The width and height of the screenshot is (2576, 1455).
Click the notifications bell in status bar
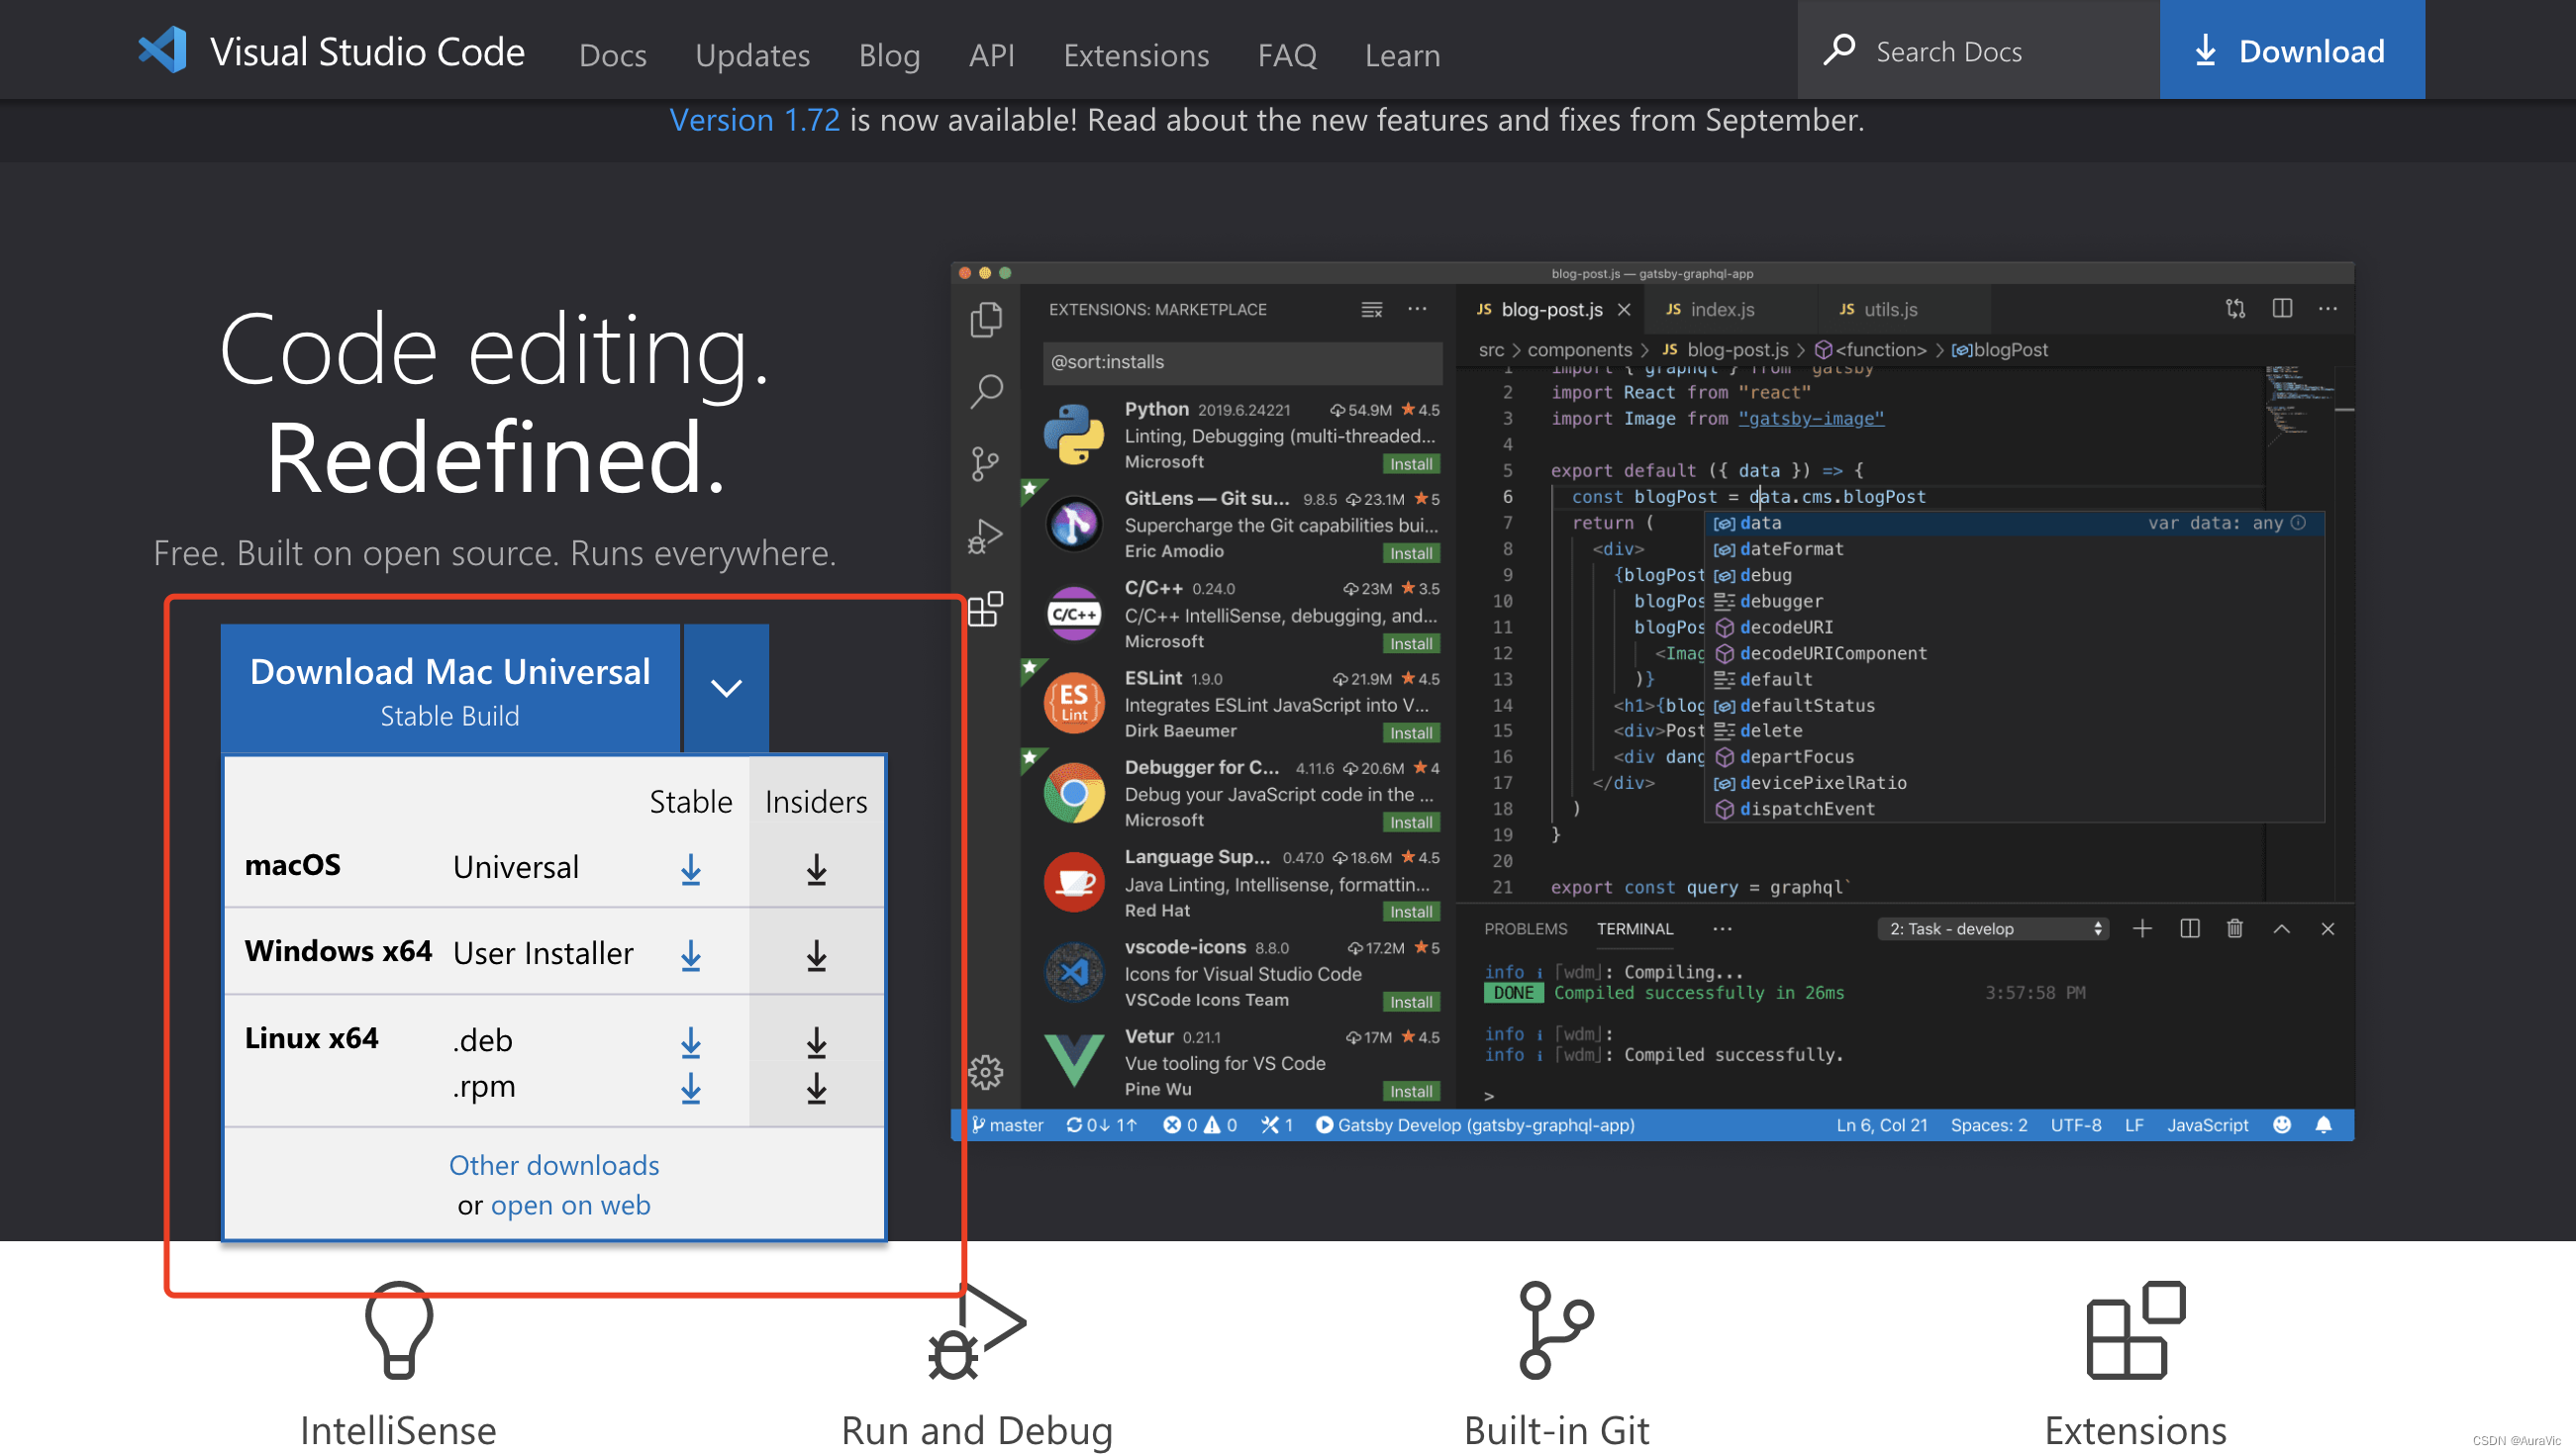point(2323,1125)
